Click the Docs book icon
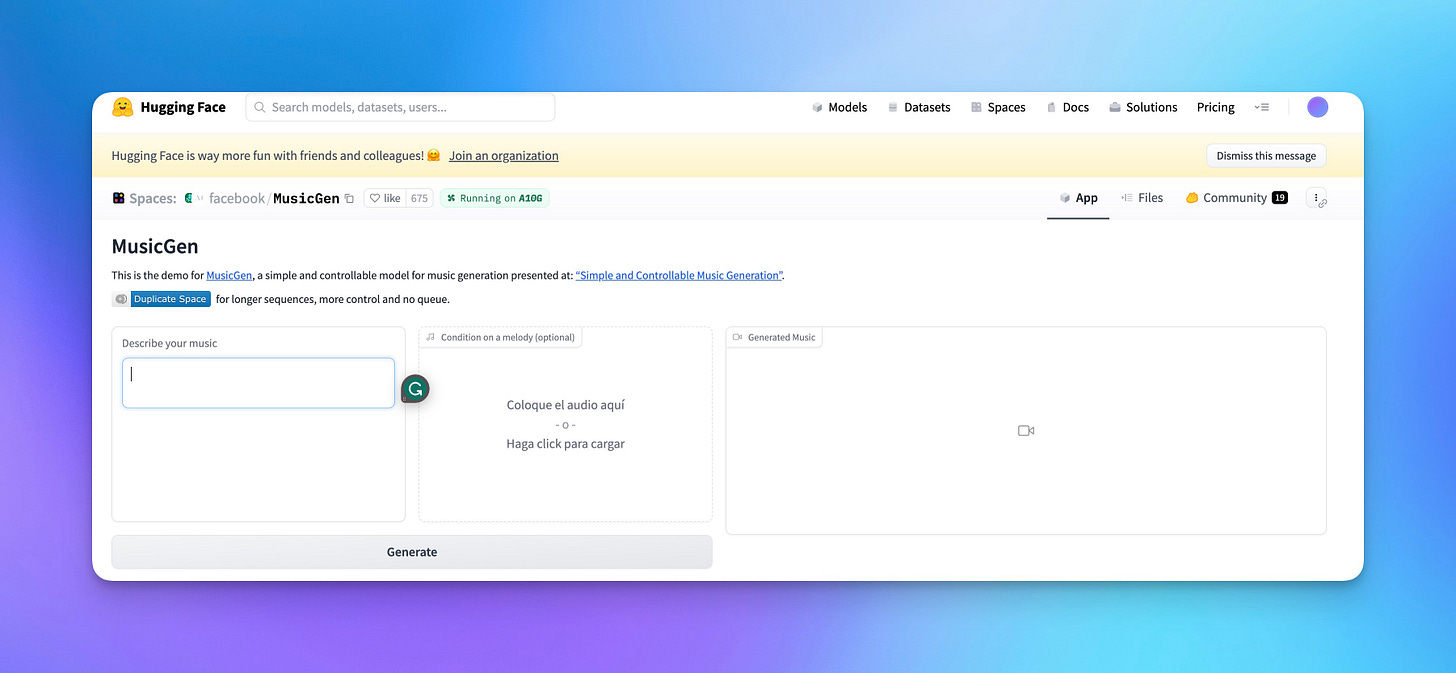 click(1052, 107)
